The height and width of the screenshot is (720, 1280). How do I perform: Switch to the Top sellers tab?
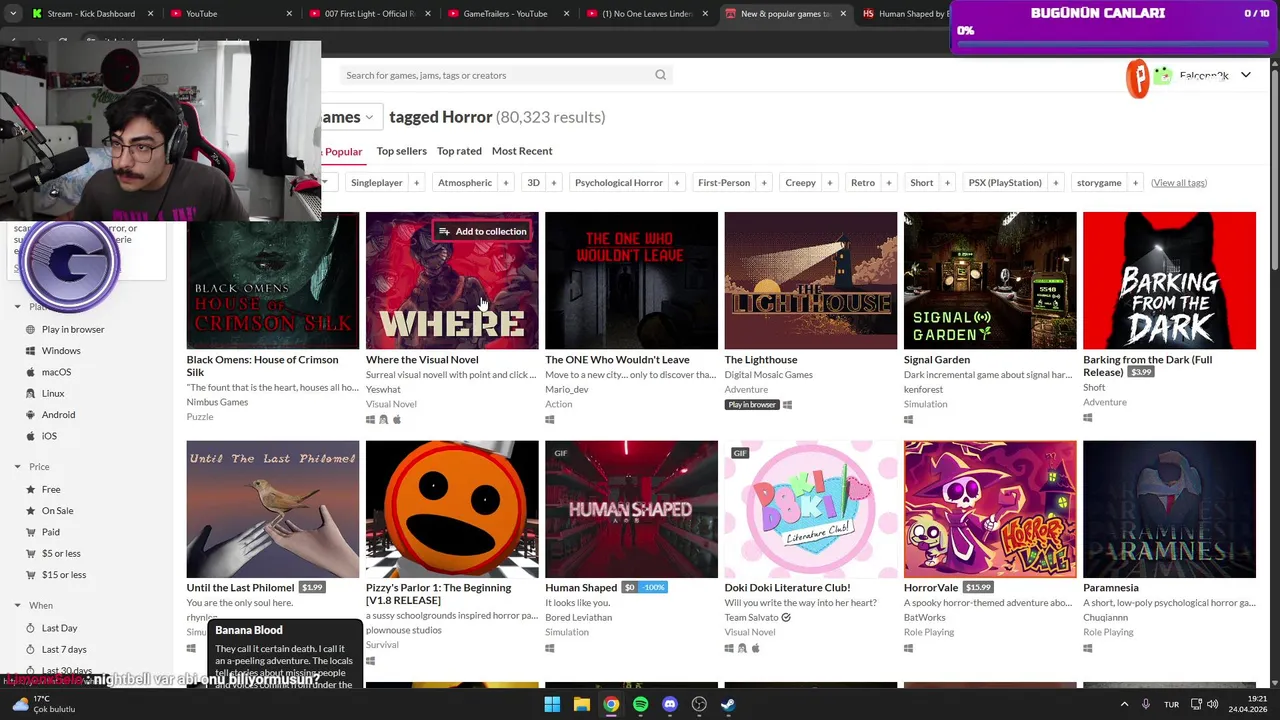tap(401, 151)
